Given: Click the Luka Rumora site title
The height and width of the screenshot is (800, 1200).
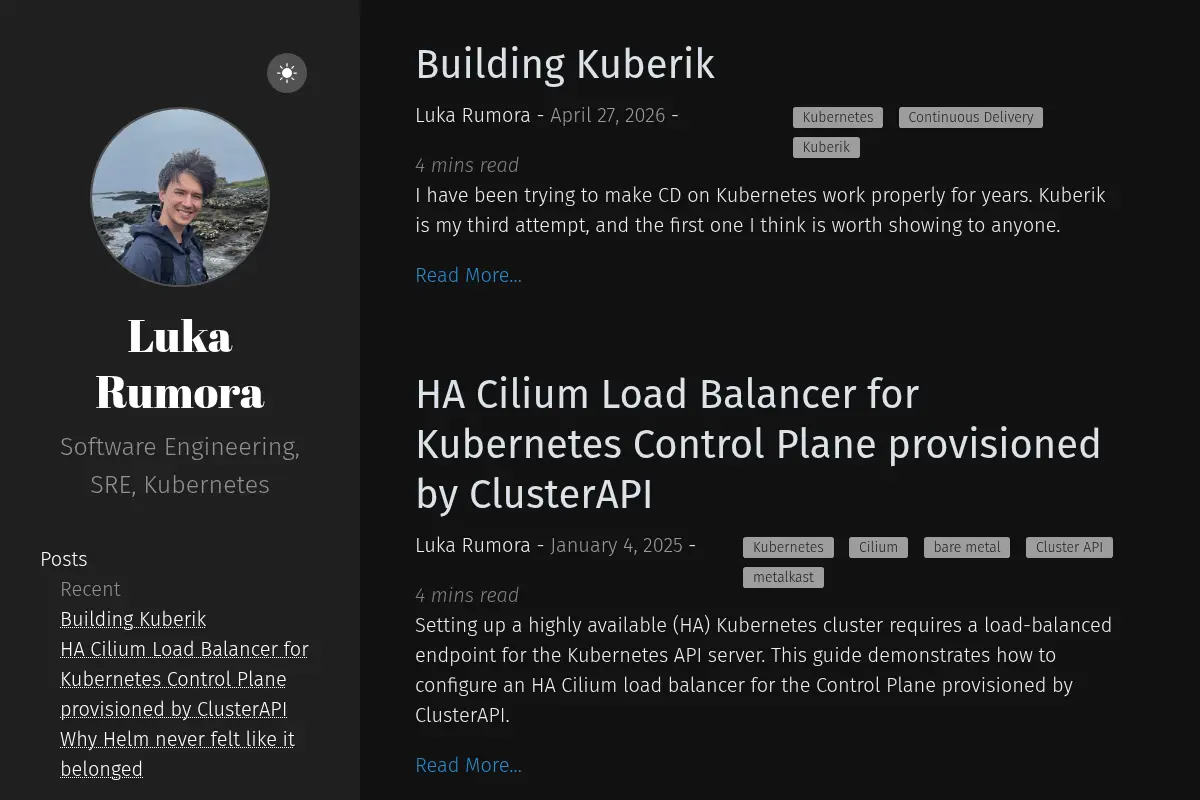Looking at the screenshot, I should click(180, 363).
